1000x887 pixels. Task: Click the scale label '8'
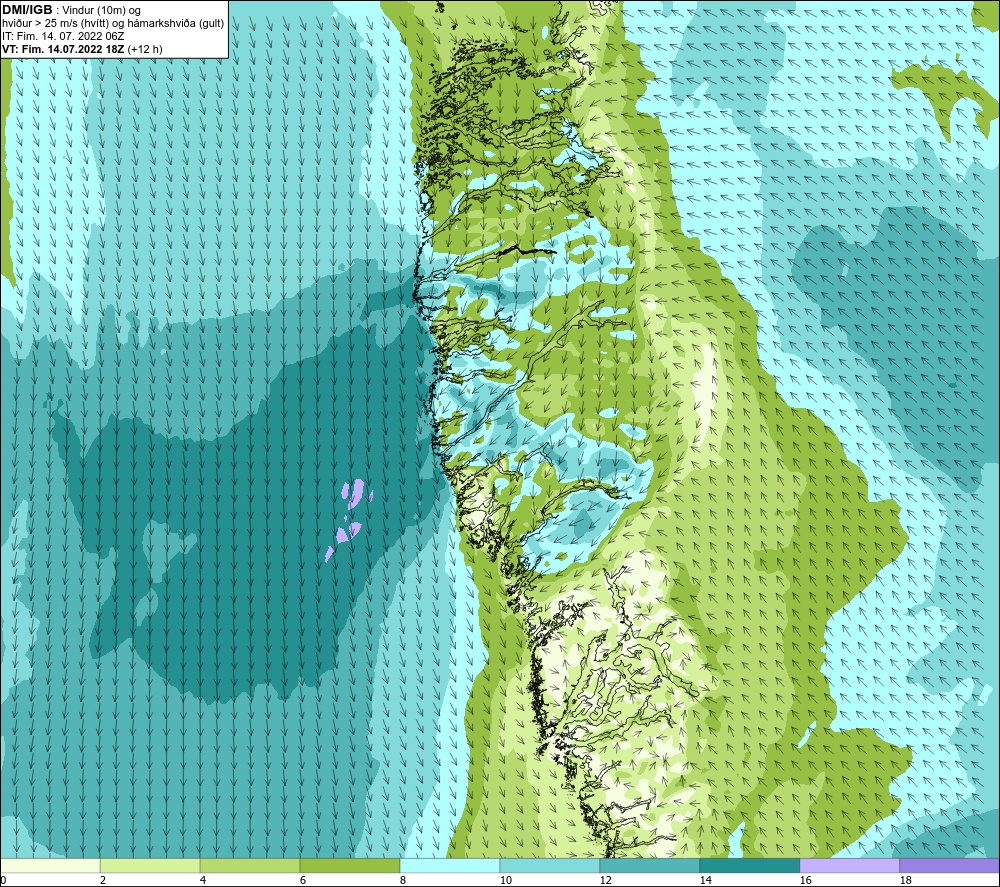pos(403,880)
